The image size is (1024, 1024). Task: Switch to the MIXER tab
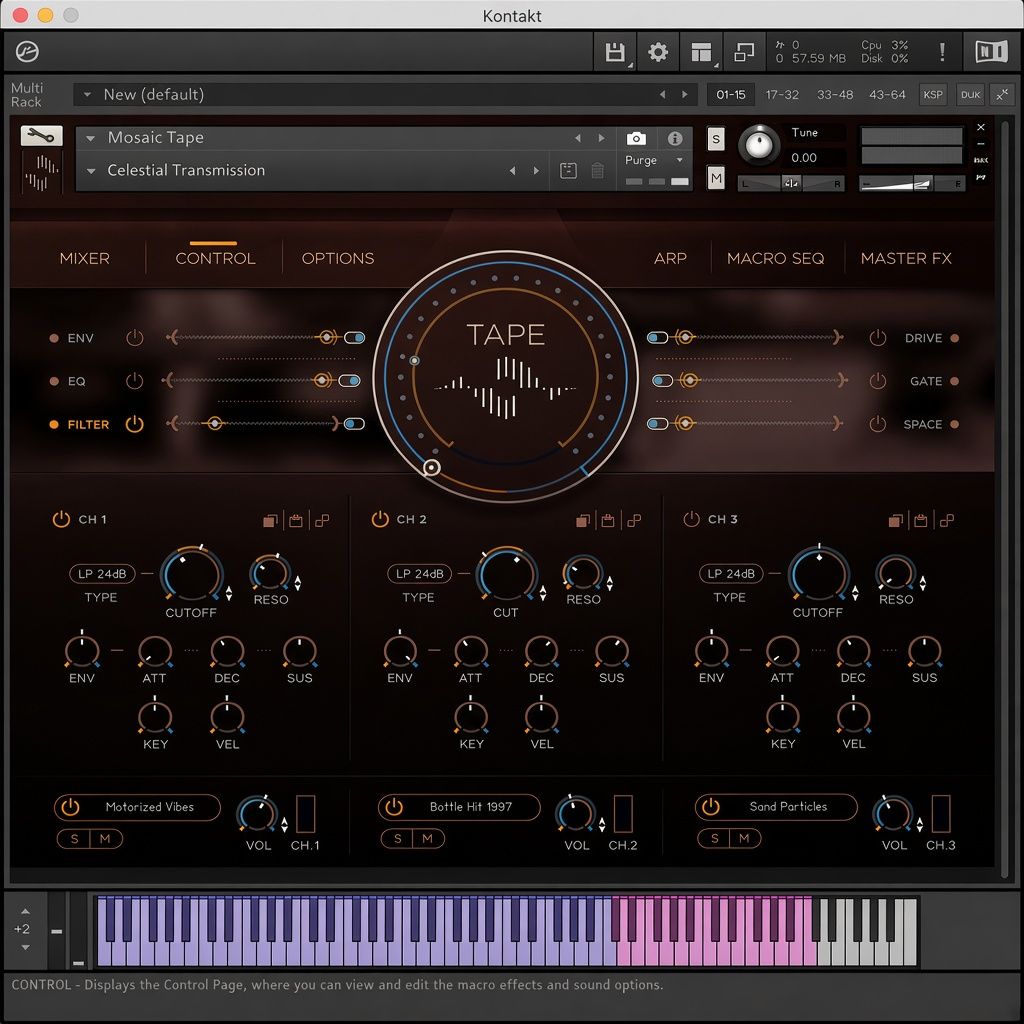(x=84, y=259)
